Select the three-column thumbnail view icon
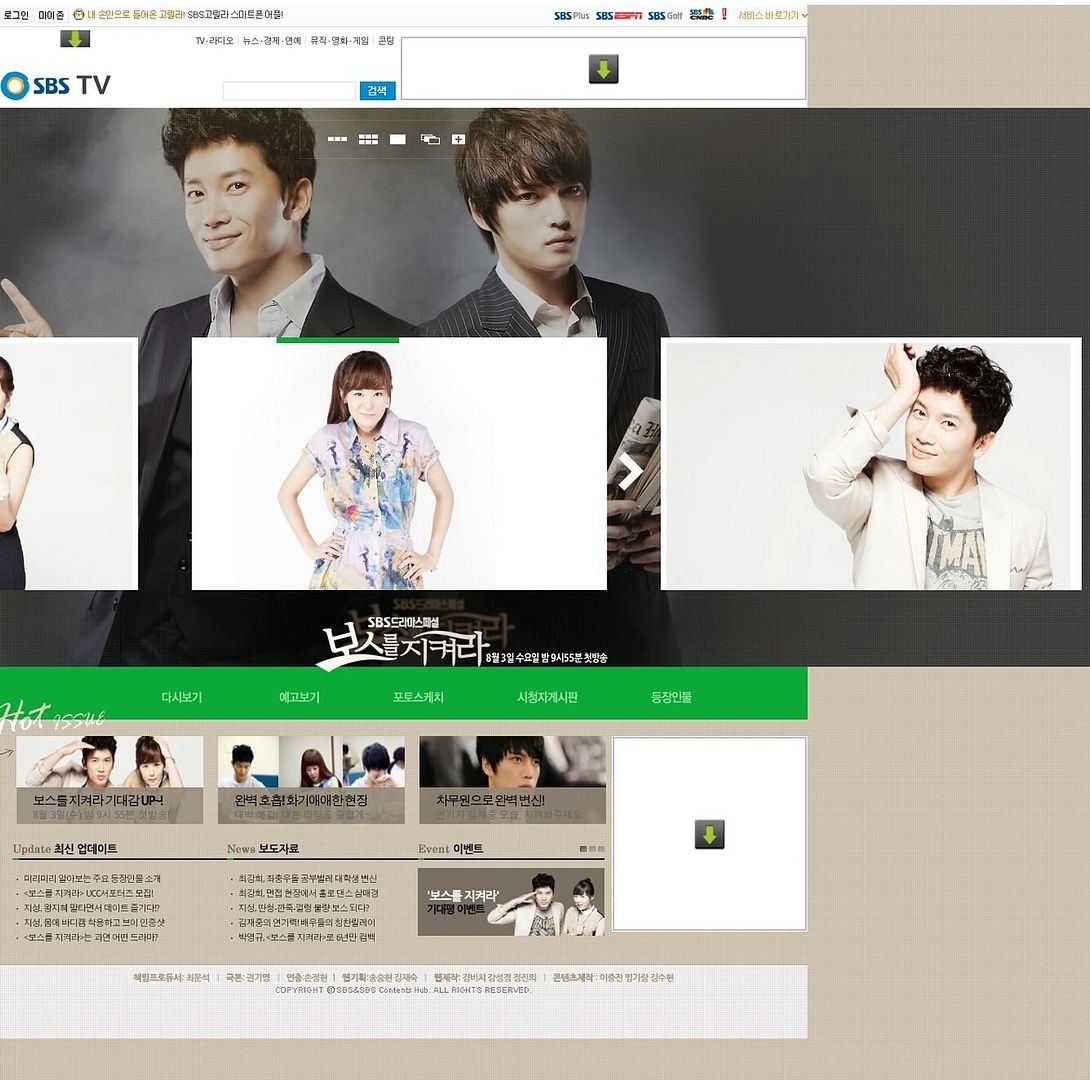The width and height of the screenshot is (1090, 1080). click(337, 139)
